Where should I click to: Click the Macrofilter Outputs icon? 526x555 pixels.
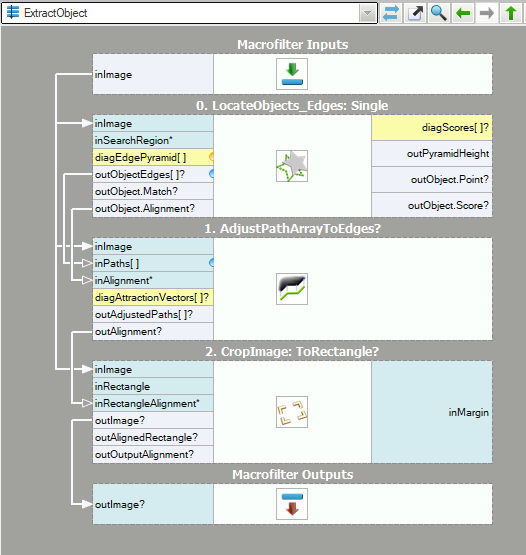292,504
